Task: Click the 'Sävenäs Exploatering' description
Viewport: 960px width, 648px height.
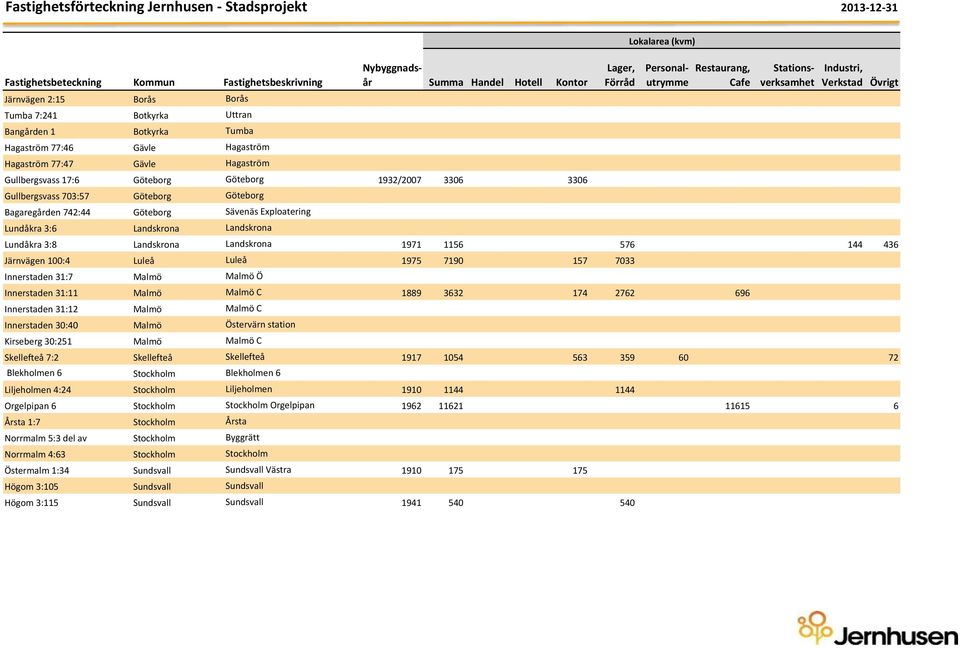Action: point(268,211)
